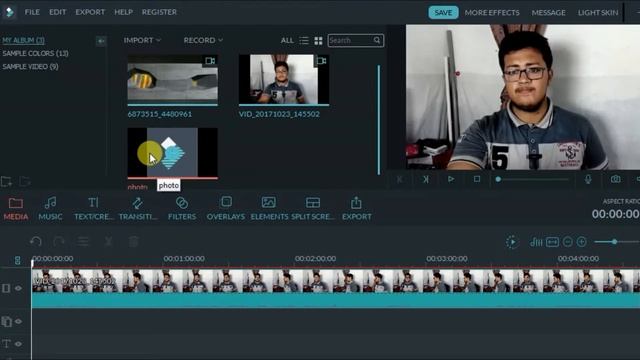Undo the last timeline action

coord(36,242)
